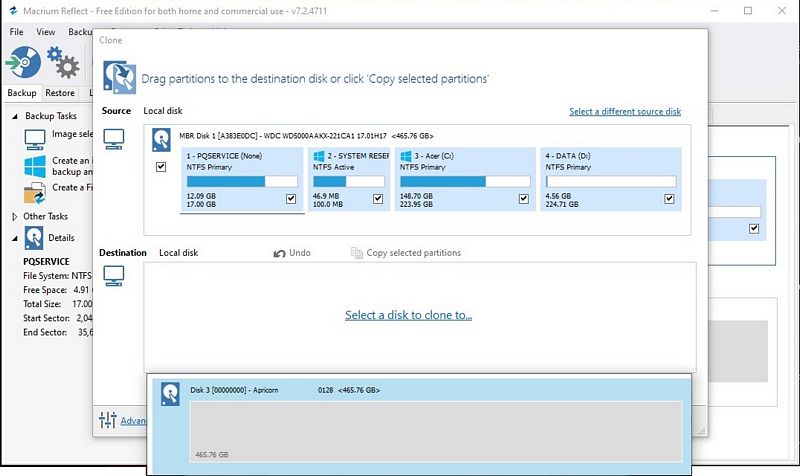This screenshot has height=476, width=800.
Task: Click the Acer (C:) partition usage bar
Action: pyautogui.click(x=465, y=182)
